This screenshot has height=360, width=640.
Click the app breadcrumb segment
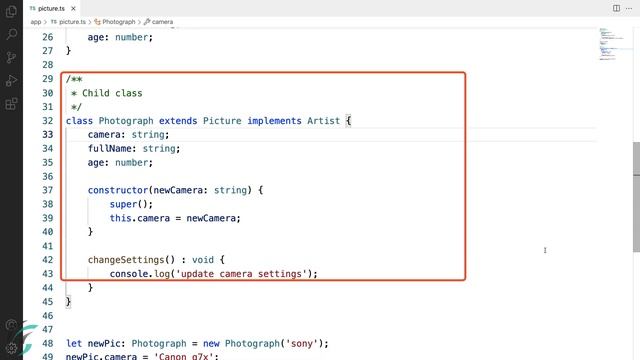(36, 22)
